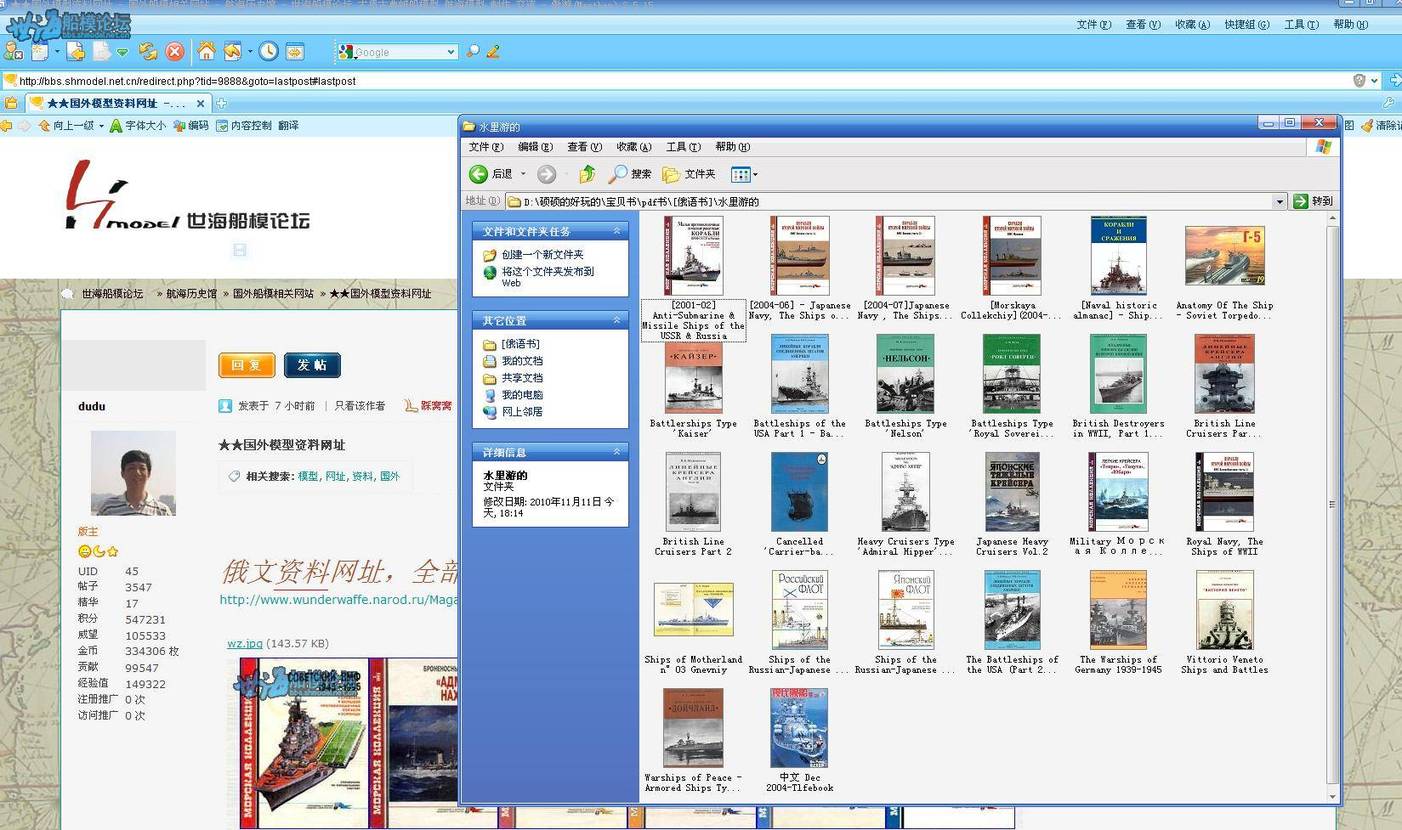Viewport: 1402px width, 830px height.
Task: Open Search (搜索) in the Explorer toolbar
Action: tap(630, 174)
